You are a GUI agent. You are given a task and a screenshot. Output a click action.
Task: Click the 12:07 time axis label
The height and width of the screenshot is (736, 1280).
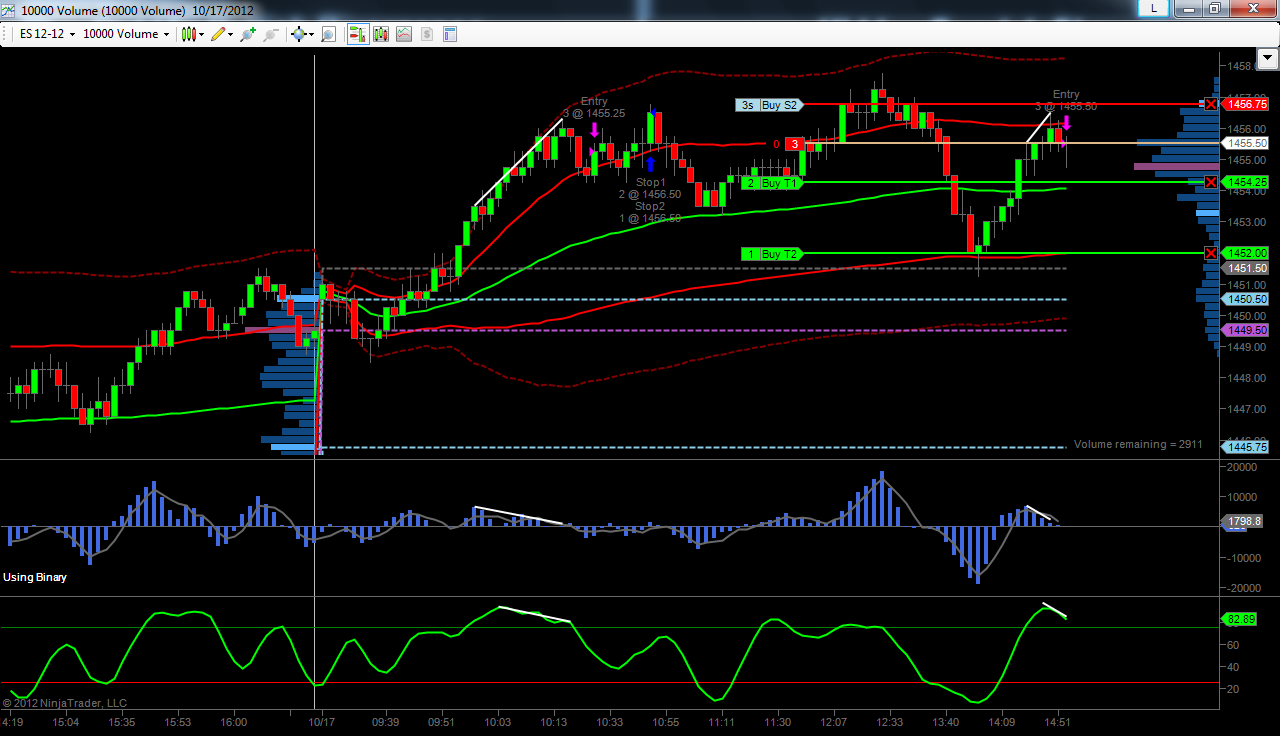[x=833, y=722]
